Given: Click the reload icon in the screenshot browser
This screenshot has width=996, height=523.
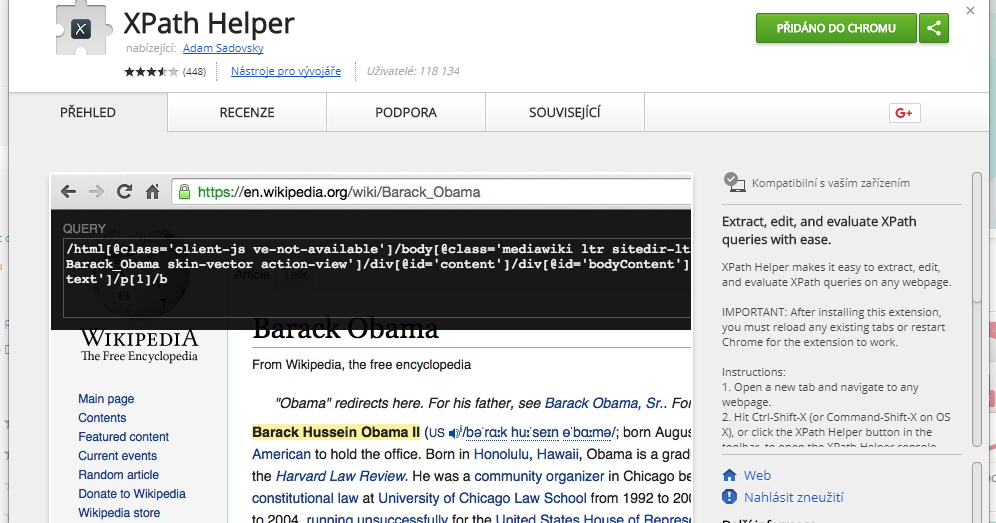Looking at the screenshot, I should (124, 191).
